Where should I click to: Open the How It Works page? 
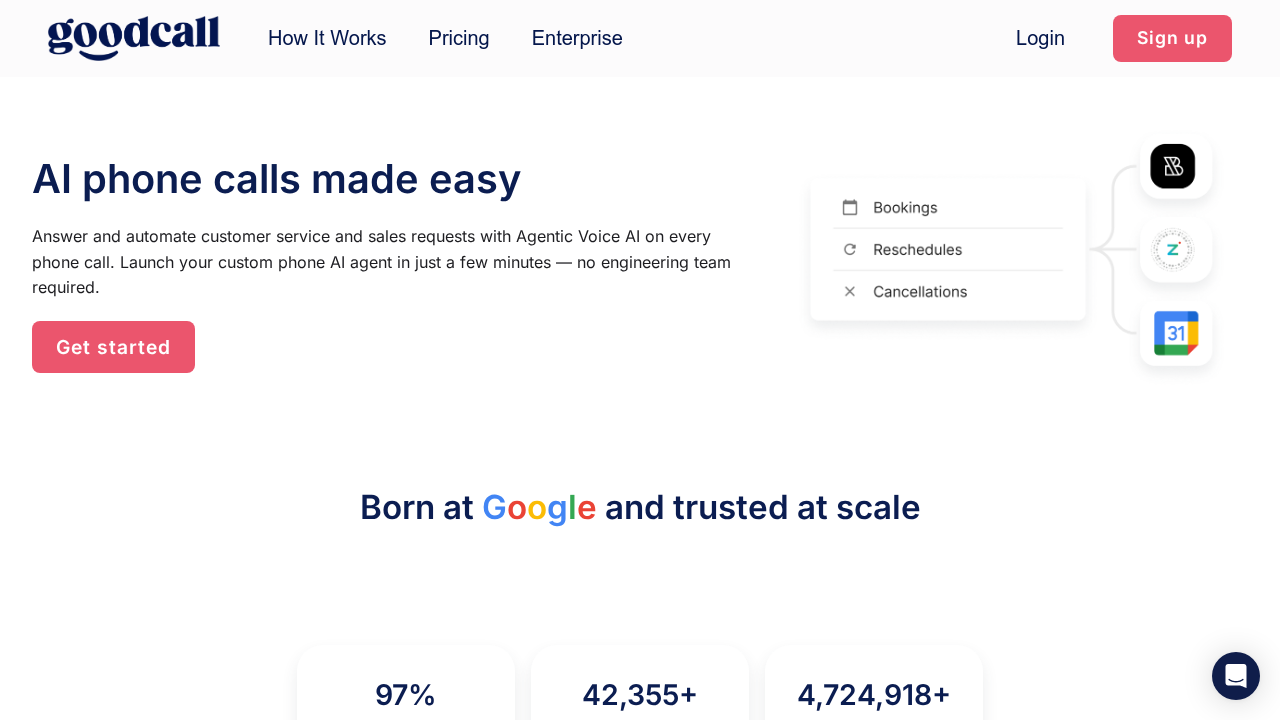coord(327,38)
